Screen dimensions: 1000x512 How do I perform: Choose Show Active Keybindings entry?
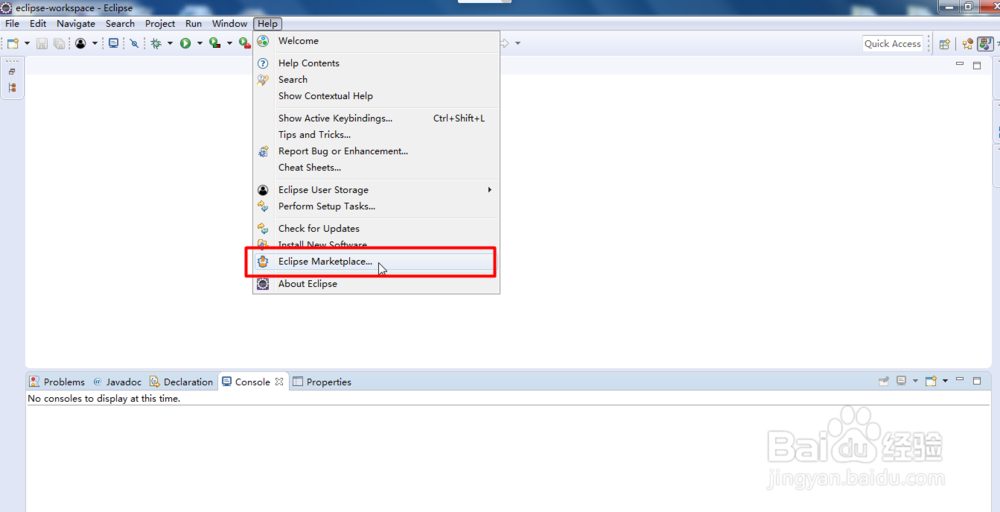(x=376, y=119)
